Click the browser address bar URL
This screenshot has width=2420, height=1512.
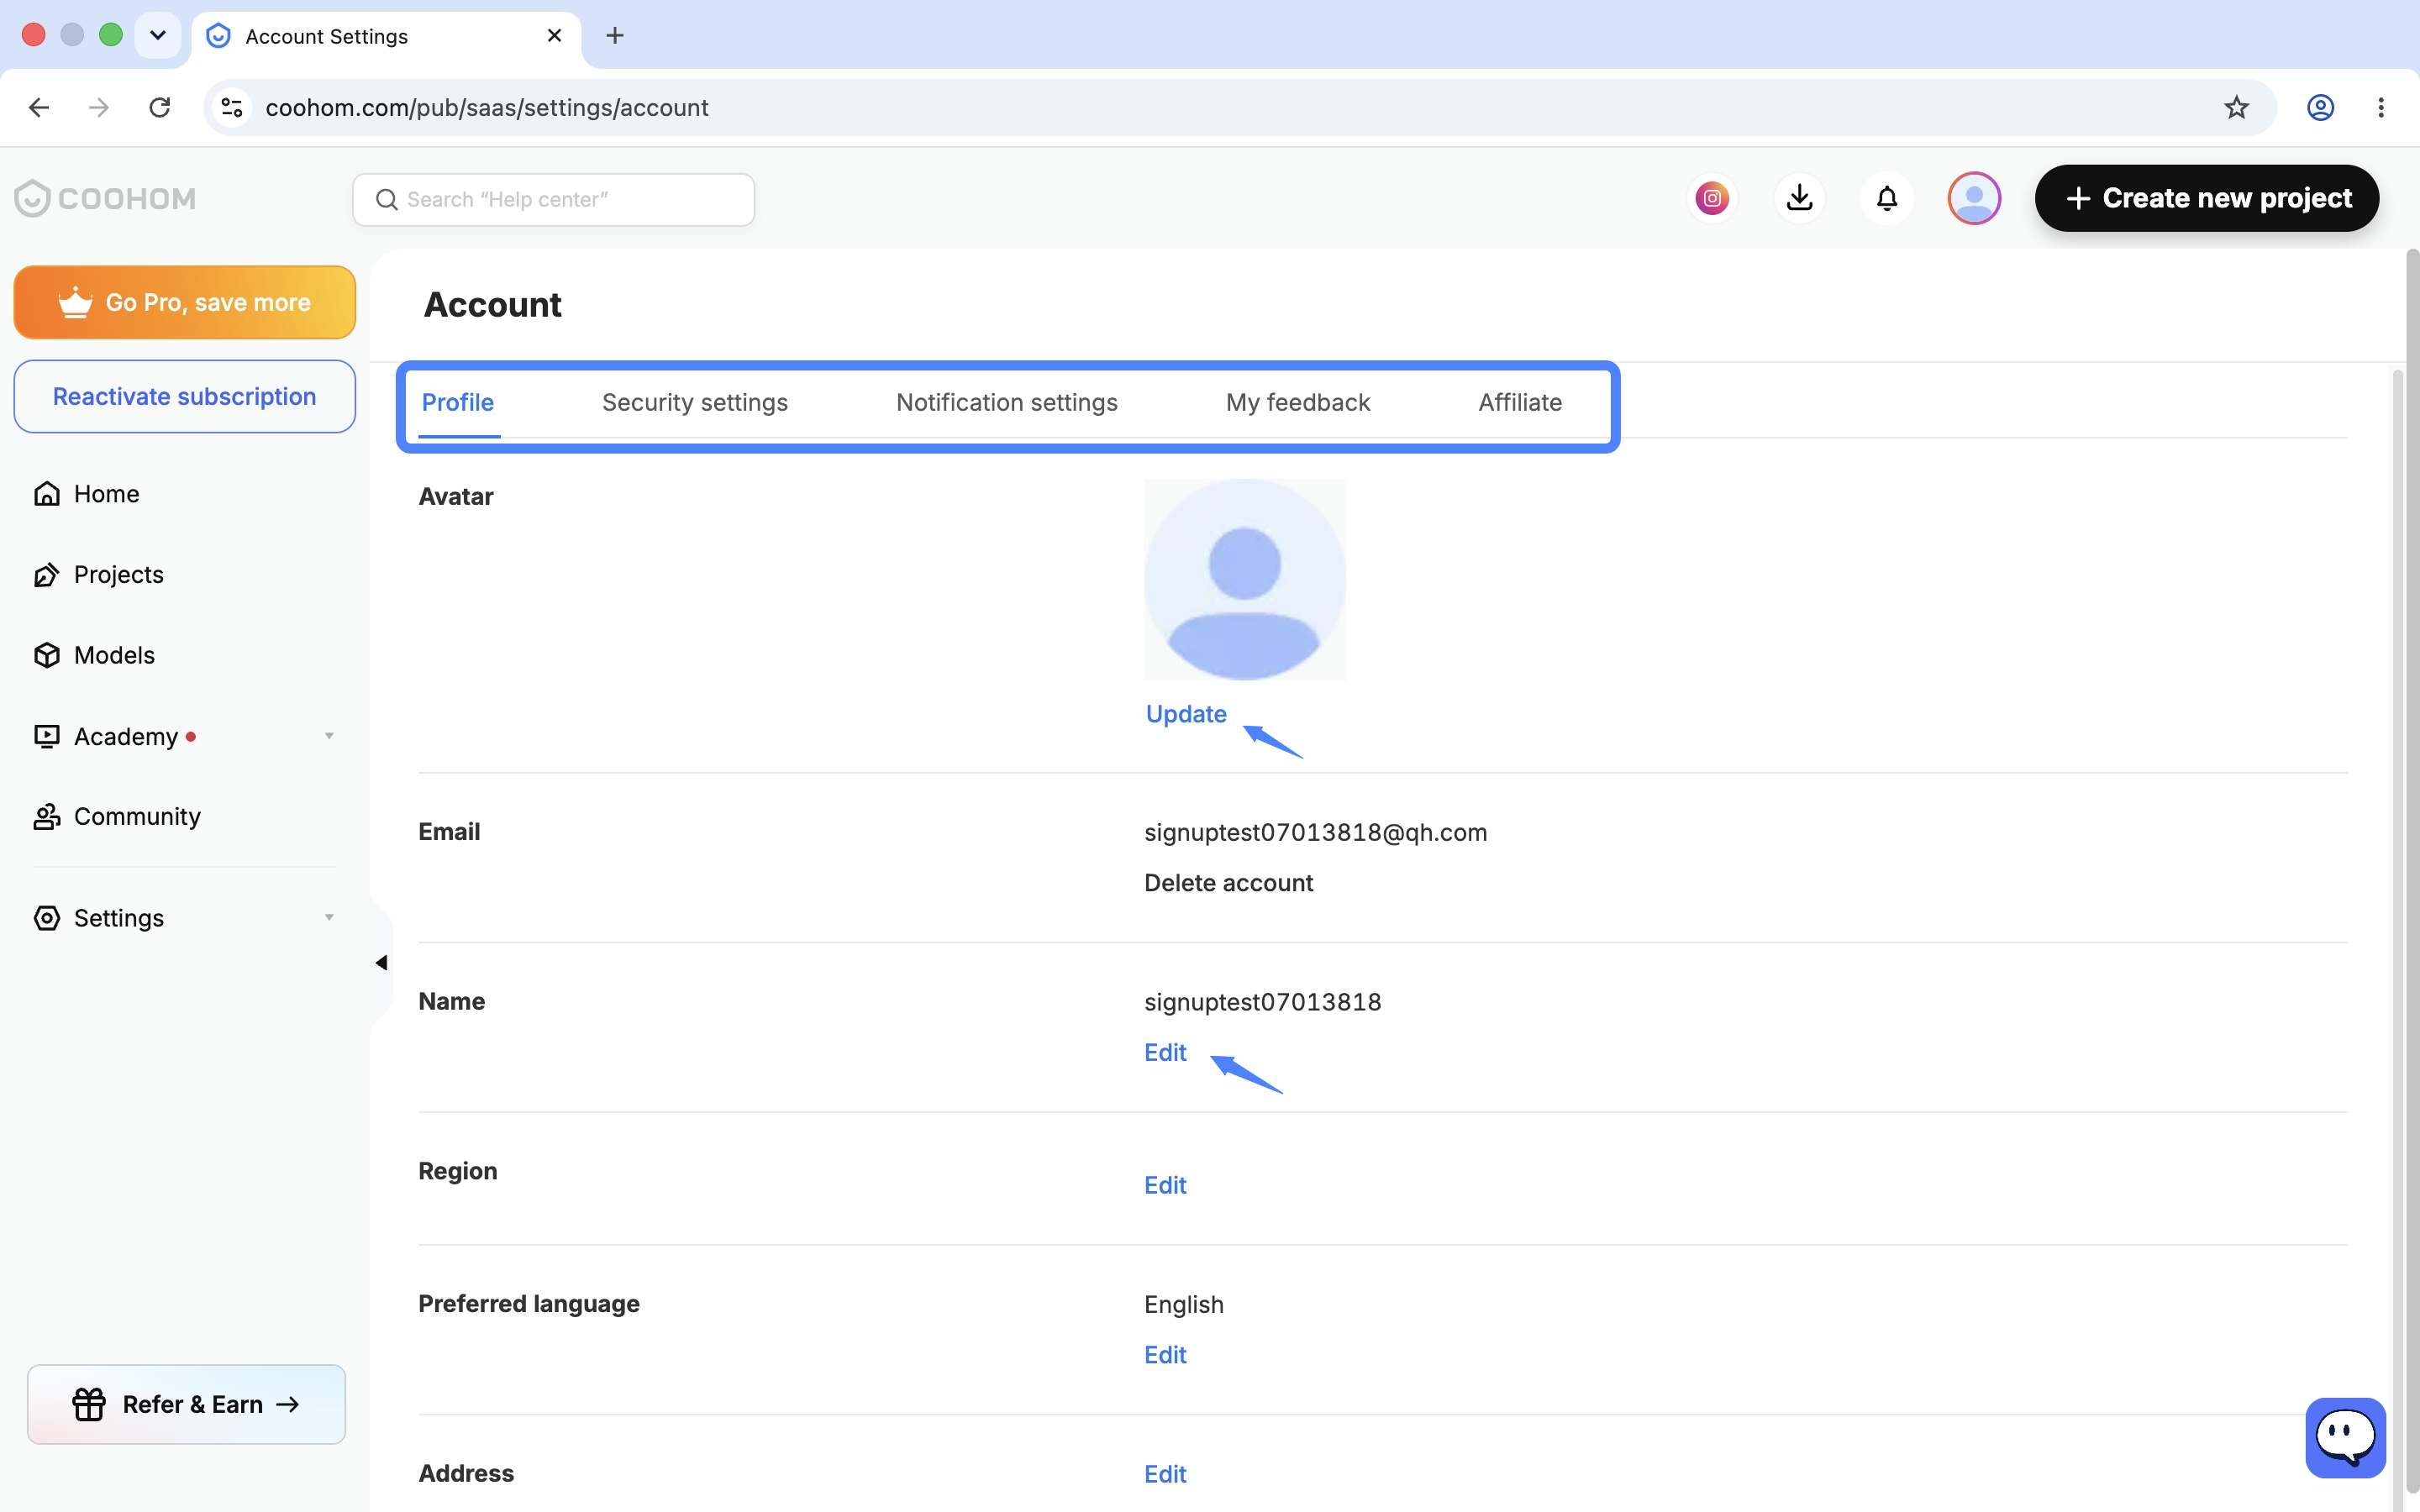coord(487,107)
